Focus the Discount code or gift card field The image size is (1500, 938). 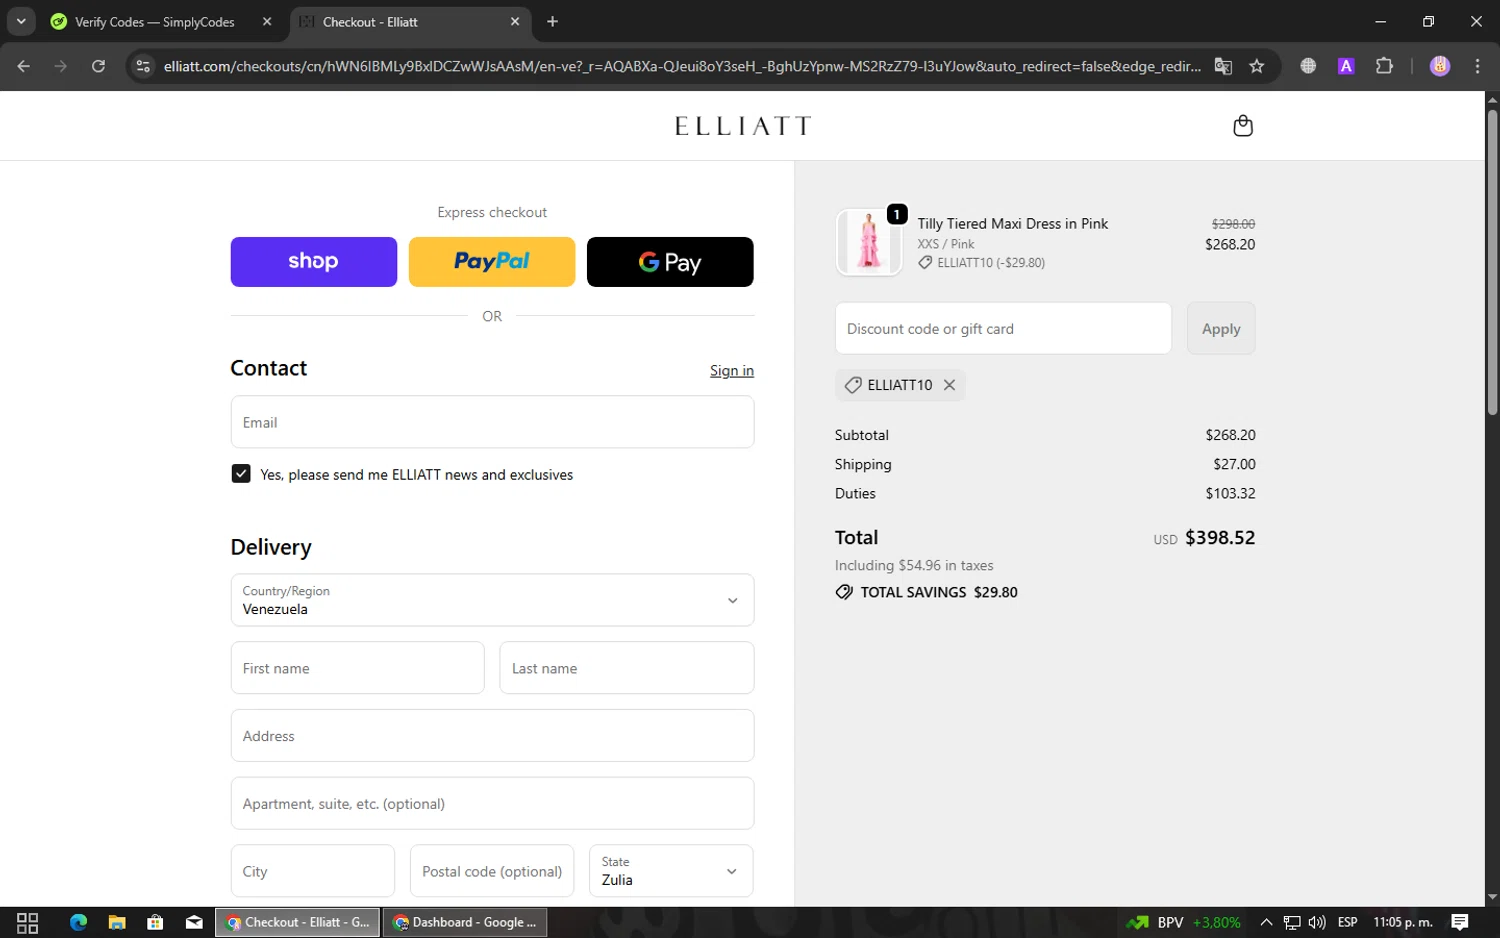(1003, 329)
